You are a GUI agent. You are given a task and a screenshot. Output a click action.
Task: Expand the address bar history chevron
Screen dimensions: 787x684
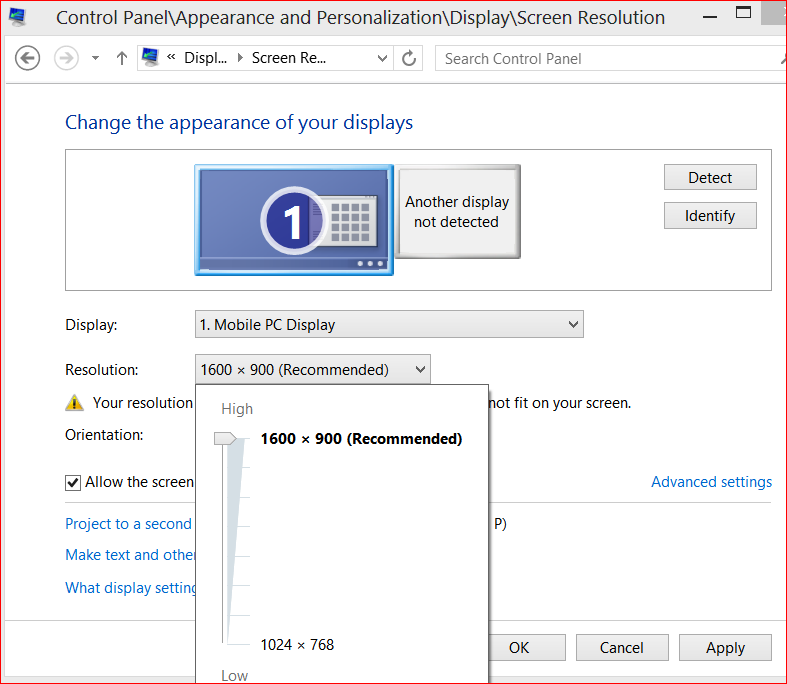click(382, 58)
